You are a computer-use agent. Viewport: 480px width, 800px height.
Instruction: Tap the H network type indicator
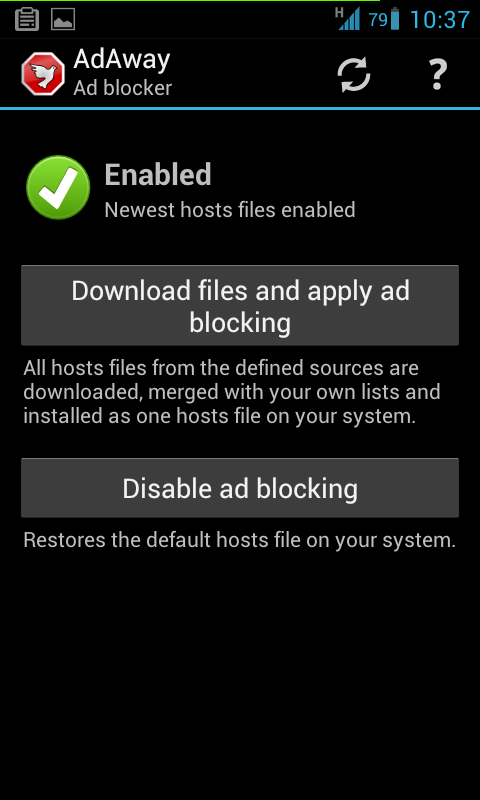pos(339,12)
